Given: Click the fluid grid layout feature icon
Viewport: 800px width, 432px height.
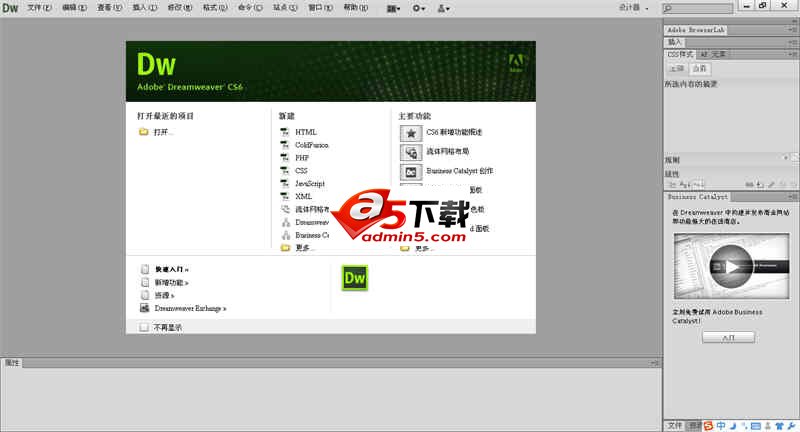Looking at the screenshot, I should 411,153.
